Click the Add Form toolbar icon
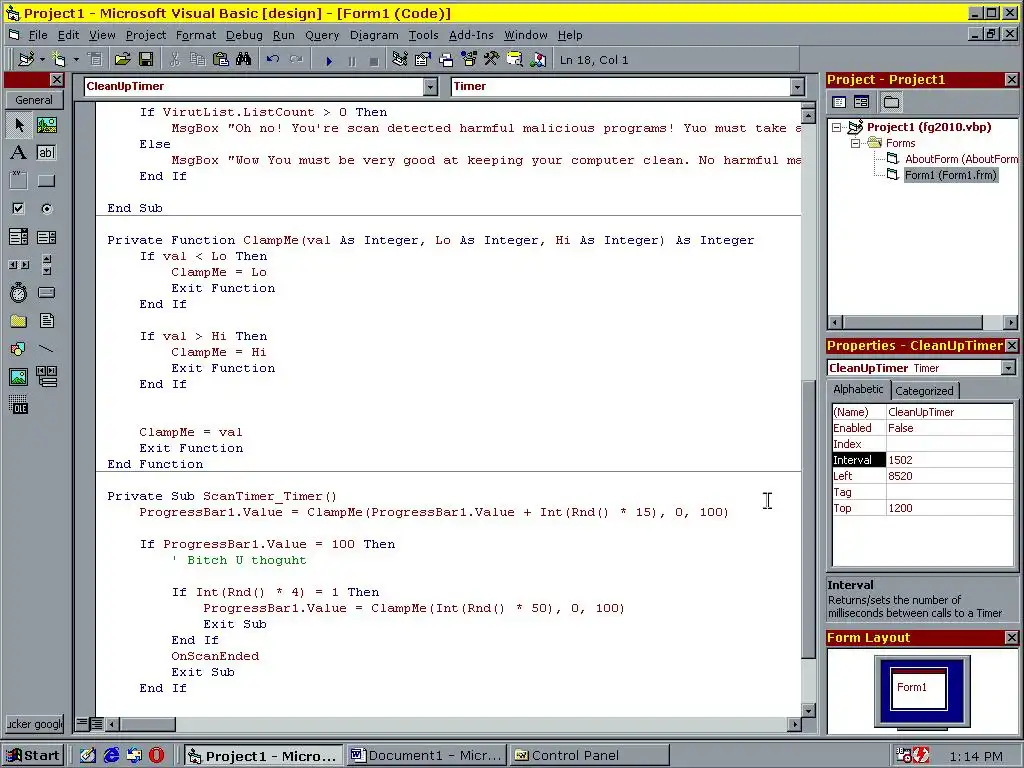 pyautogui.click(x=59, y=59)
